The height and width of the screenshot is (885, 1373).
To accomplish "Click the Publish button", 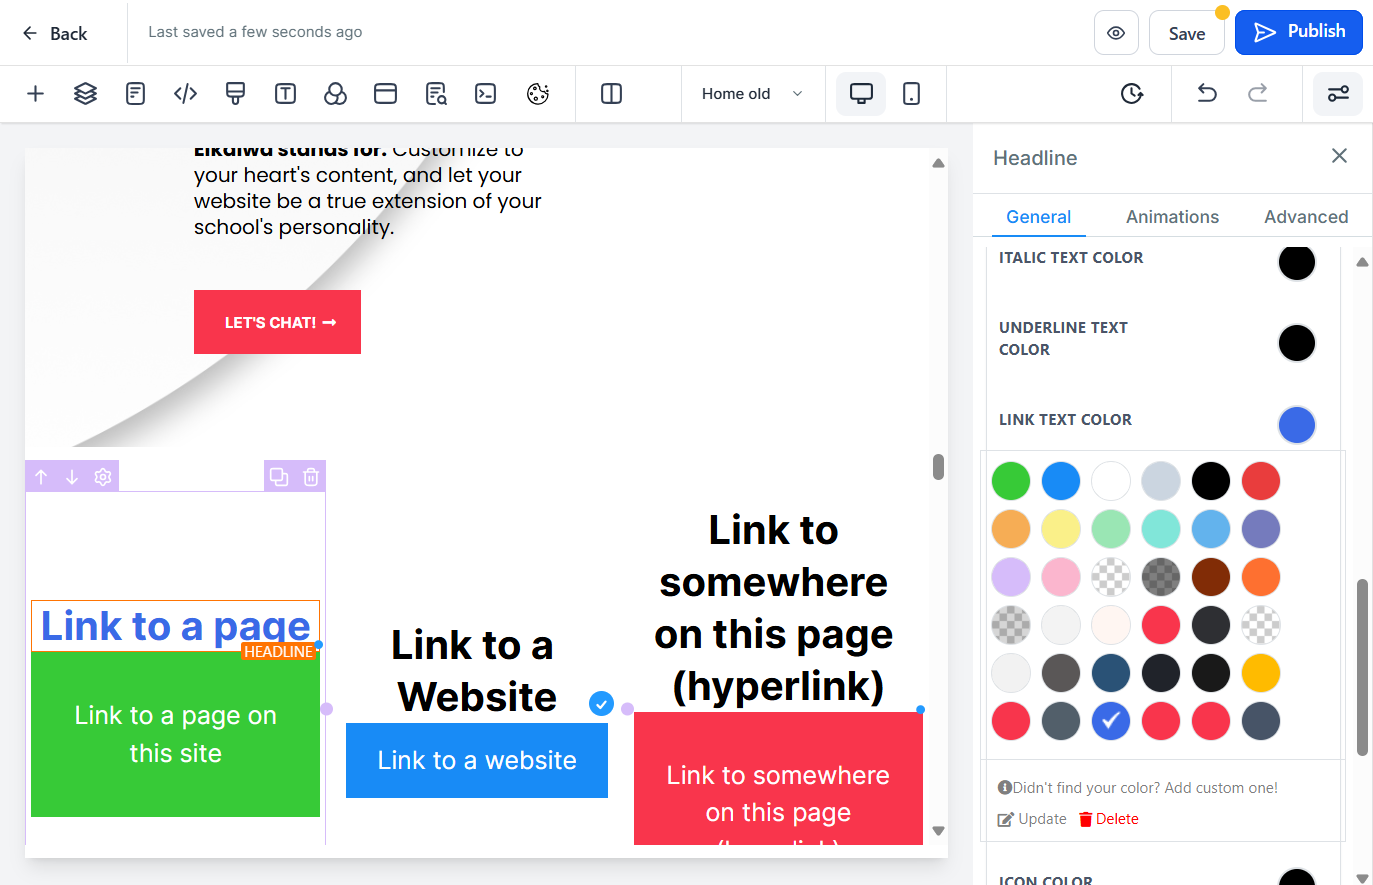I will coord(1299,32).
